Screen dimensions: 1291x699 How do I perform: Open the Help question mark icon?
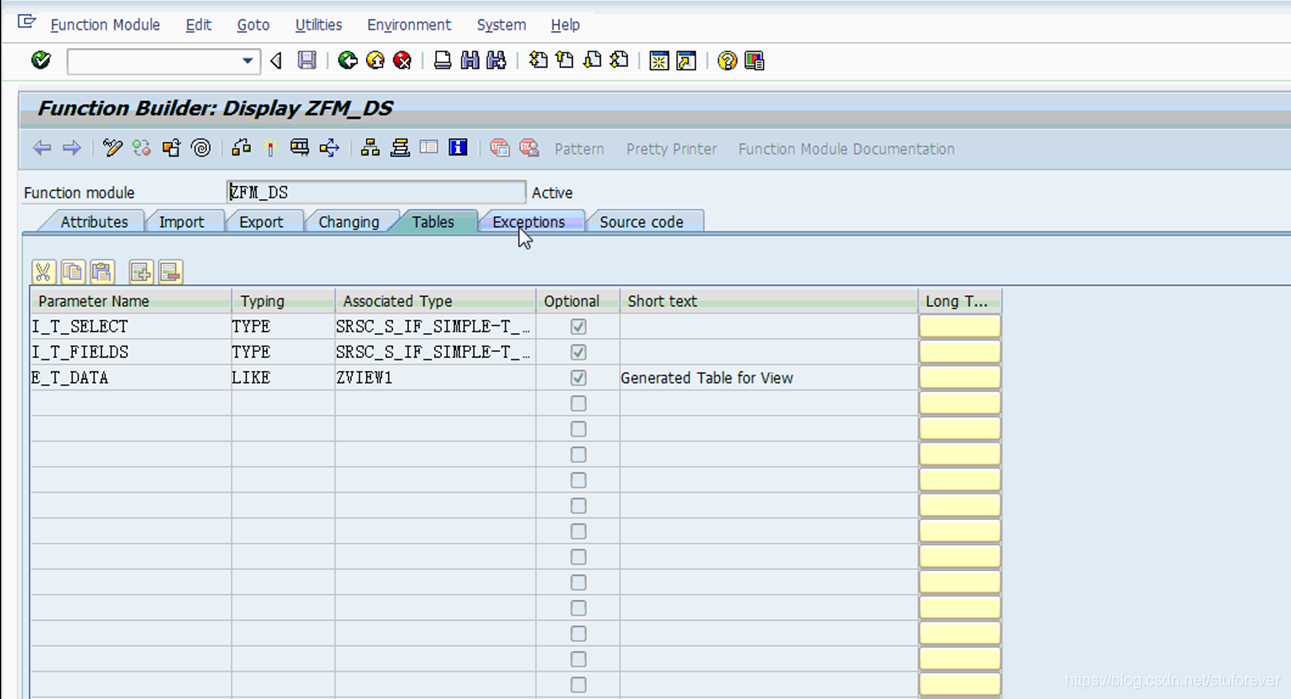pos(727,61)
